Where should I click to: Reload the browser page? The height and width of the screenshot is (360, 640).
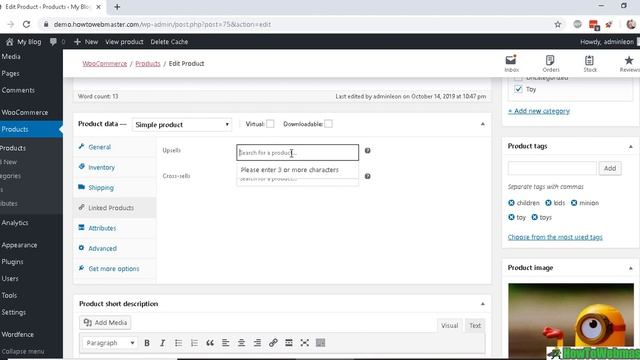[x=27, y=24]
